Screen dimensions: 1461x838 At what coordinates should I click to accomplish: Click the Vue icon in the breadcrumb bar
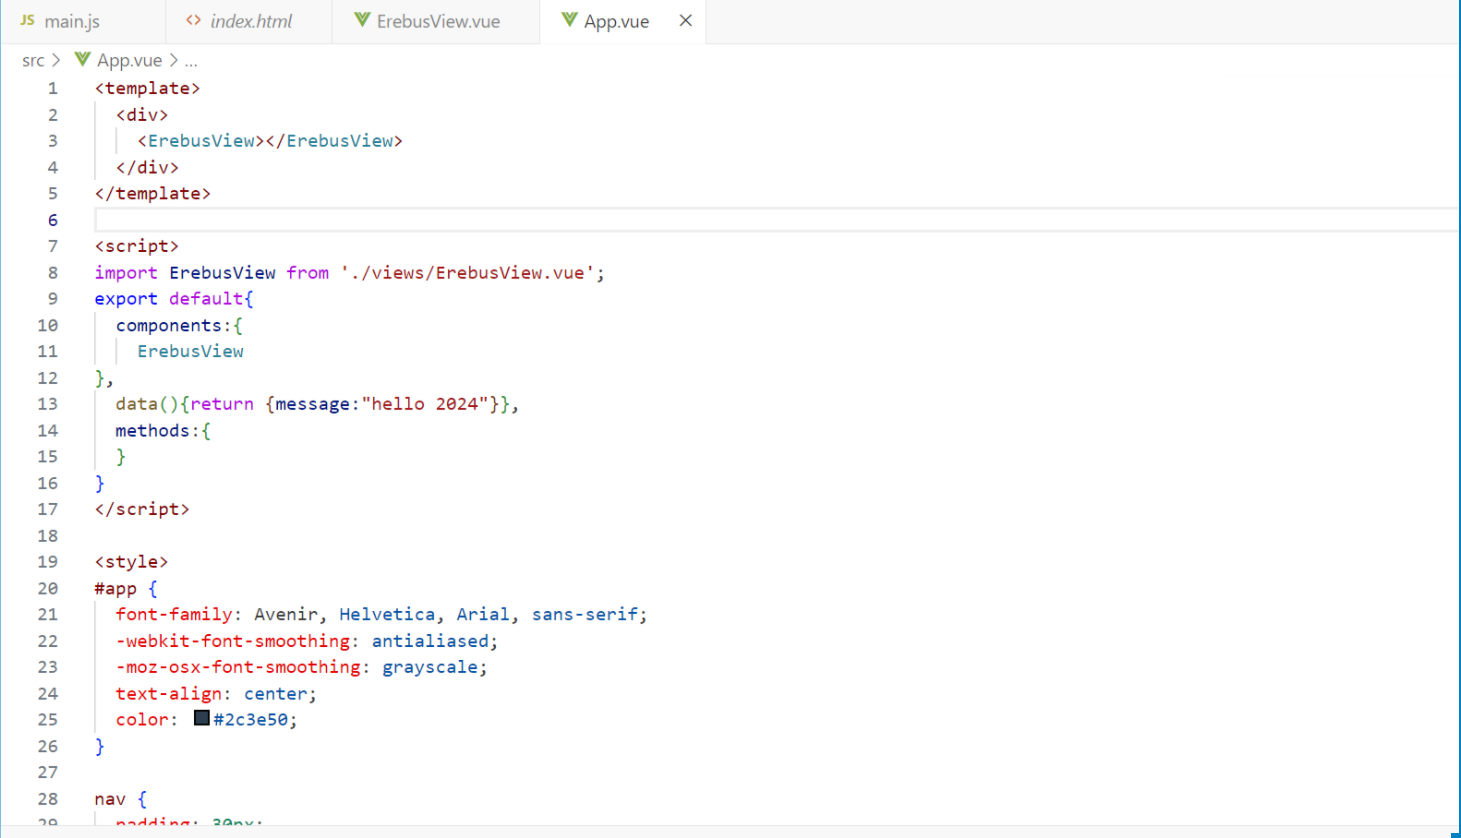coord(83,60)
